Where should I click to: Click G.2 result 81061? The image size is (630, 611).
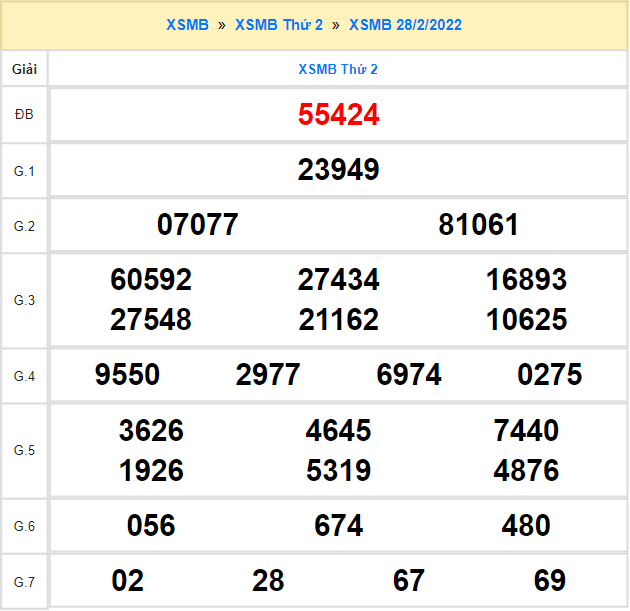479,225
